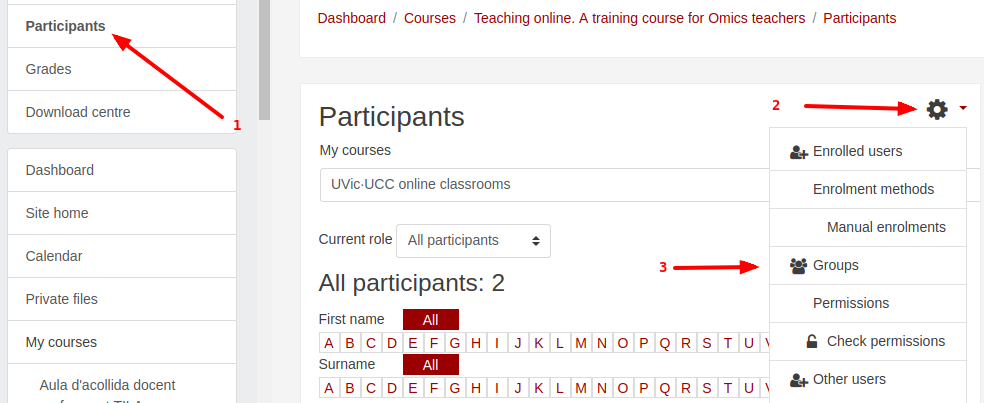Select Enrolment methods menu entry
Screen dimensions: 984x403
(x=873, y=189)
